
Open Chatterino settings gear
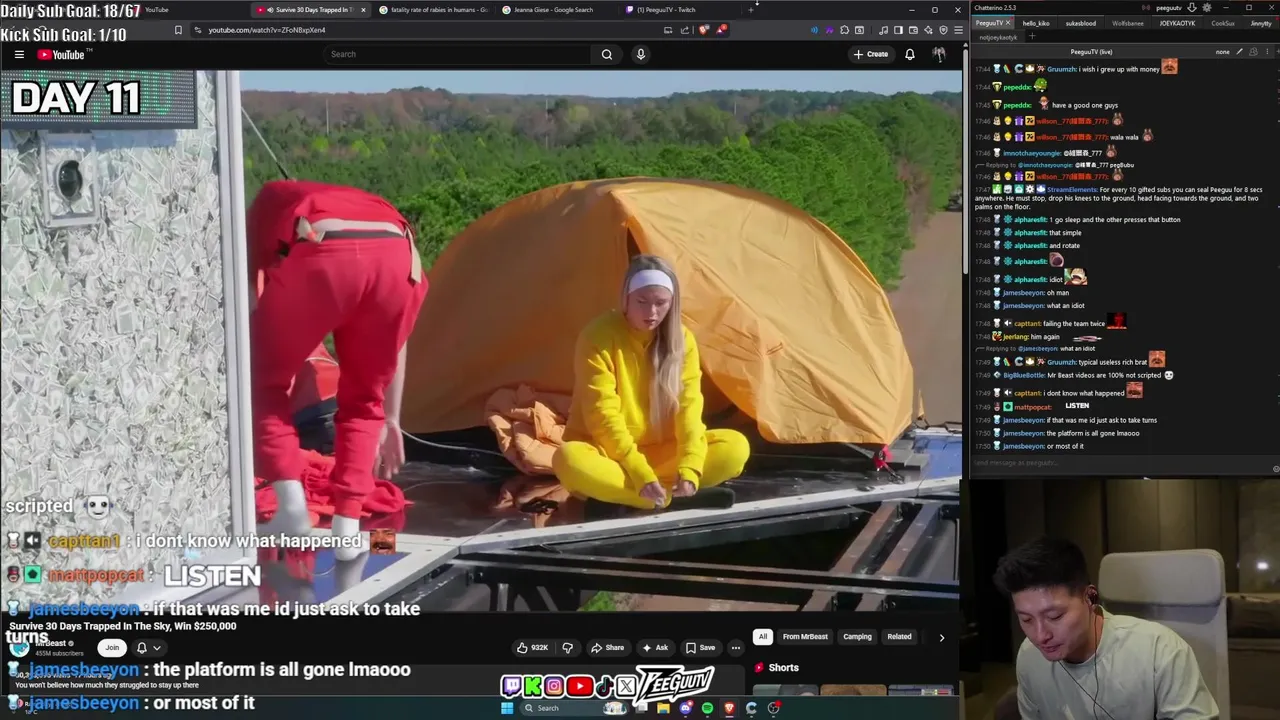(1205, 7)
